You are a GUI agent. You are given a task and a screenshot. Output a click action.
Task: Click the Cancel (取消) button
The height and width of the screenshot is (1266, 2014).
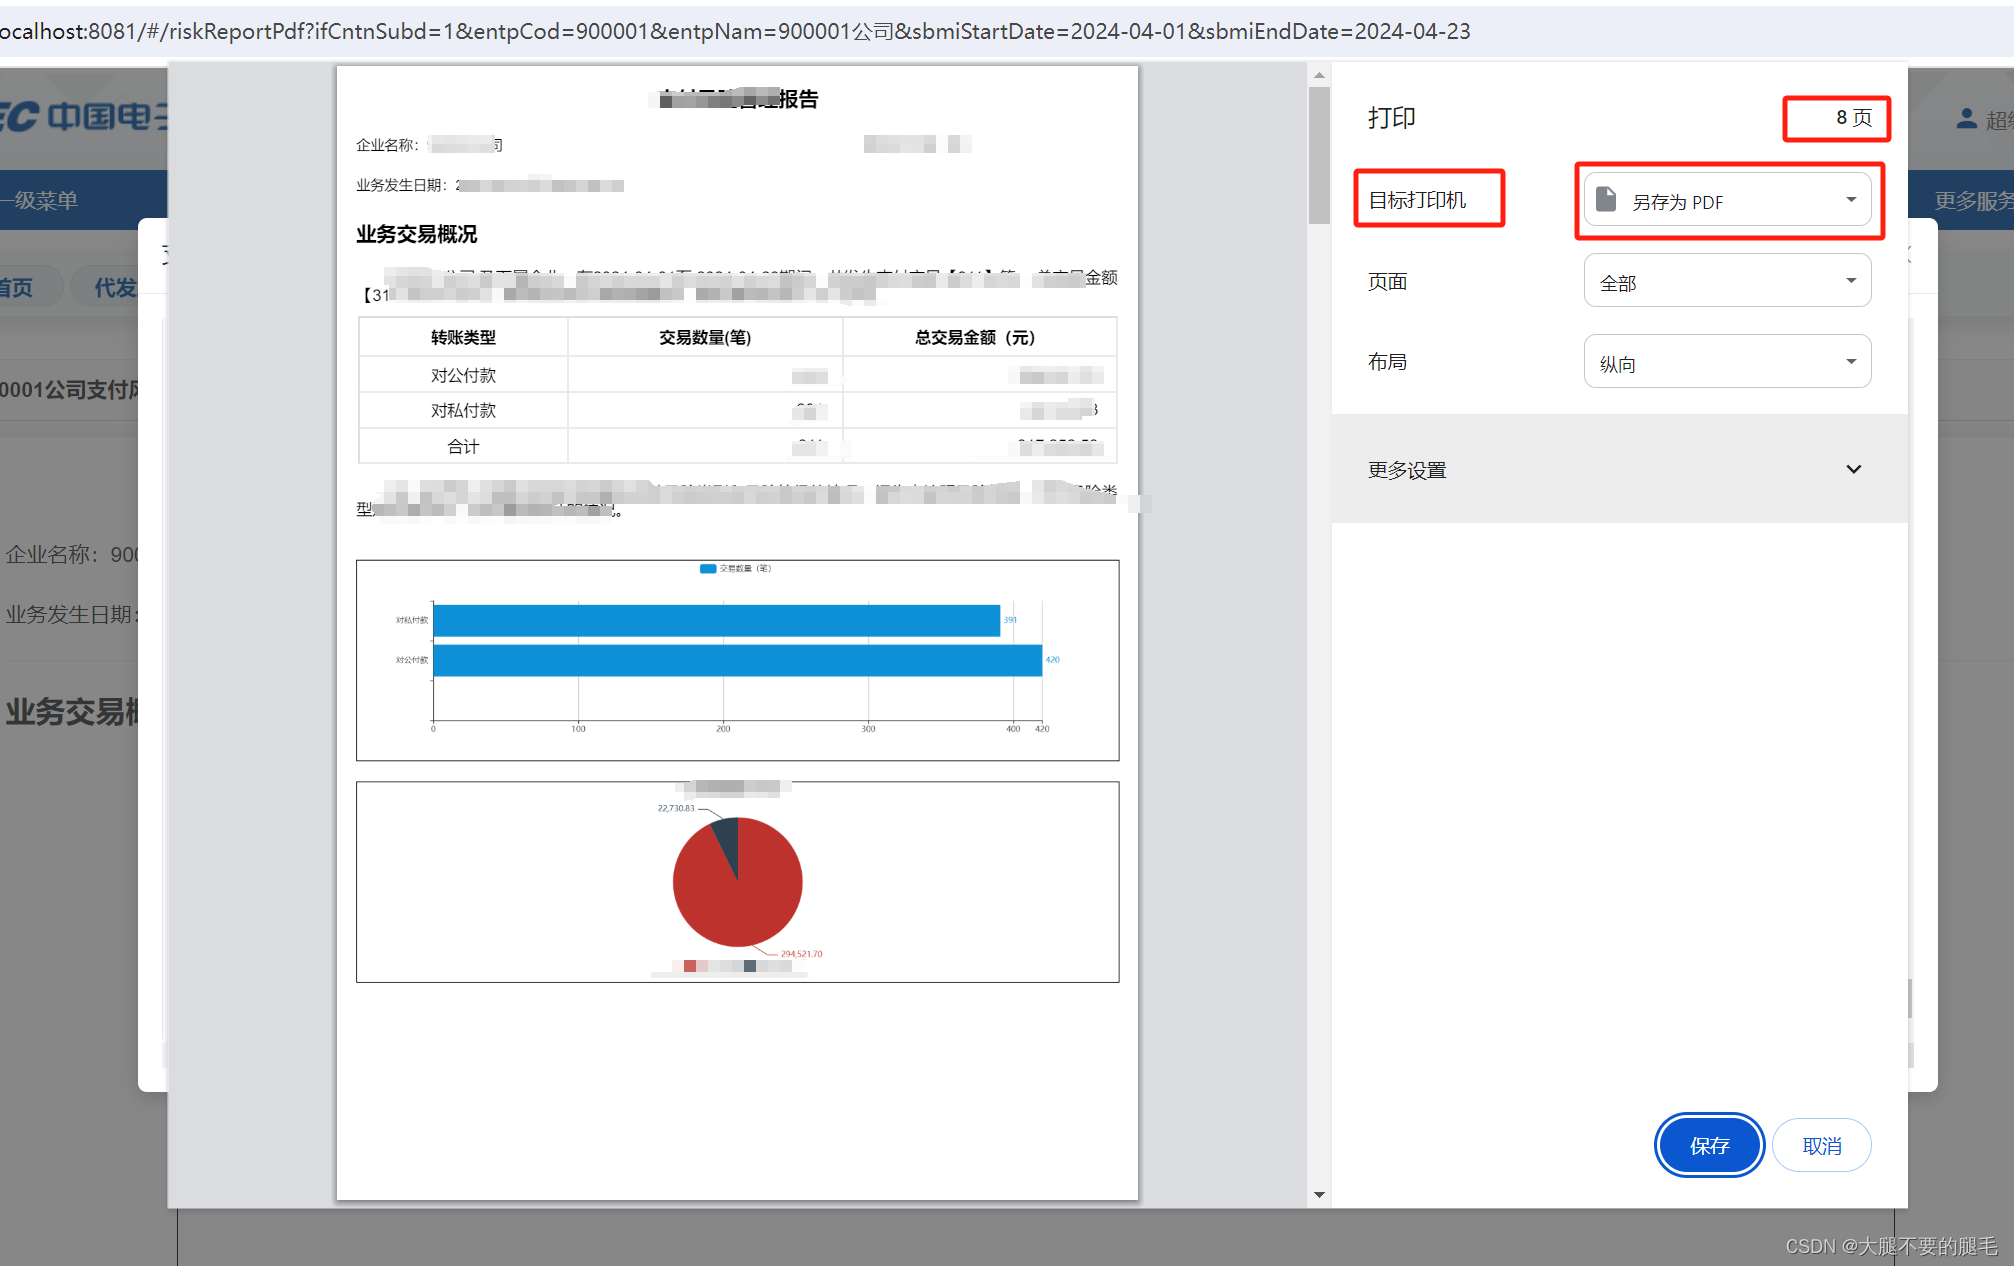coord(1821,1145)
